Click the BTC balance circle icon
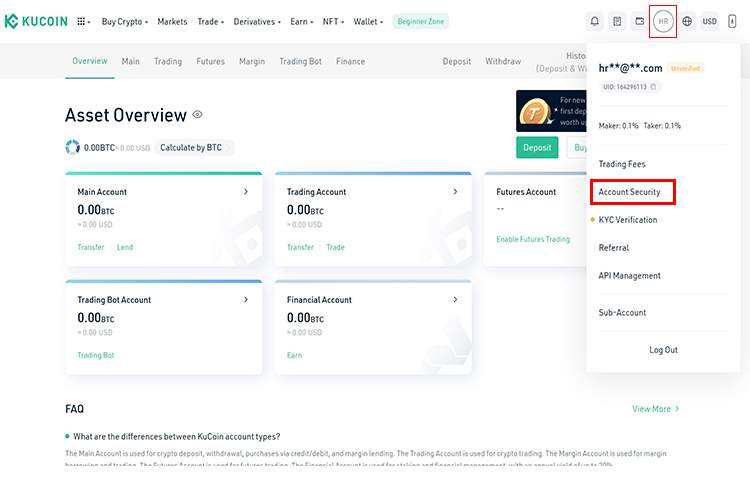This screenshot has width=750, height=500. [x=72, y=147]
